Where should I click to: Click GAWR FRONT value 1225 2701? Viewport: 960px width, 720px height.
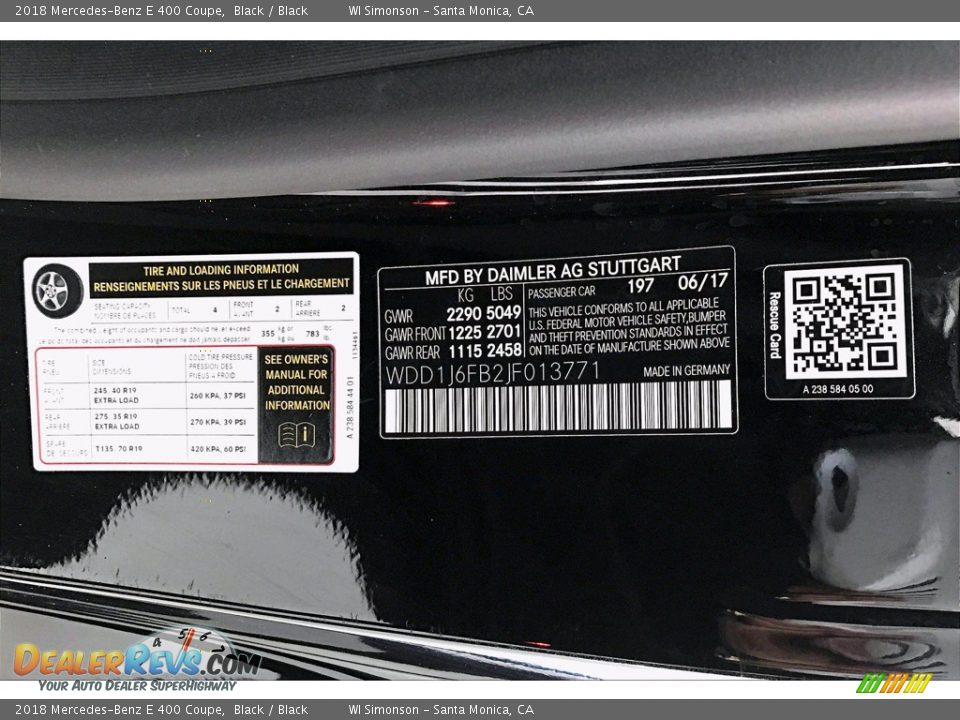click(x=484, y=332)
